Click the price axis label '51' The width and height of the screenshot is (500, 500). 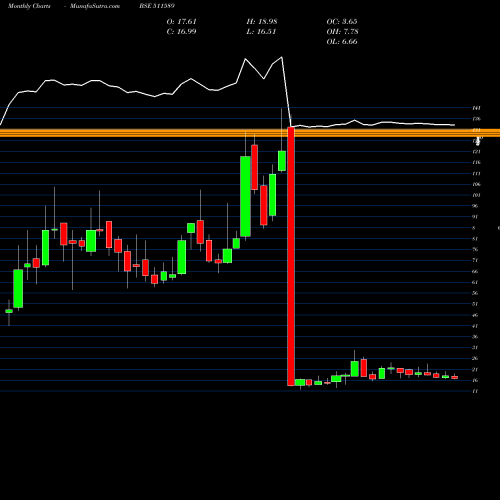[x=475, y=304]
